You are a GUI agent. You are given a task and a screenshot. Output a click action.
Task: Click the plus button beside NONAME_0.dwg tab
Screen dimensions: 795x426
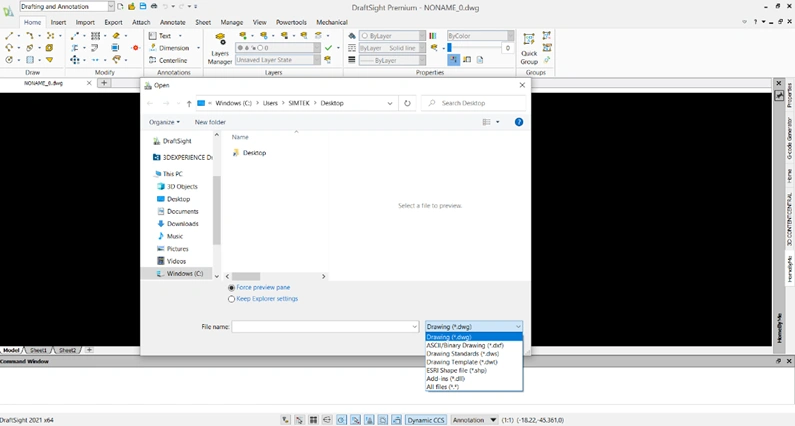pos(104,83)
